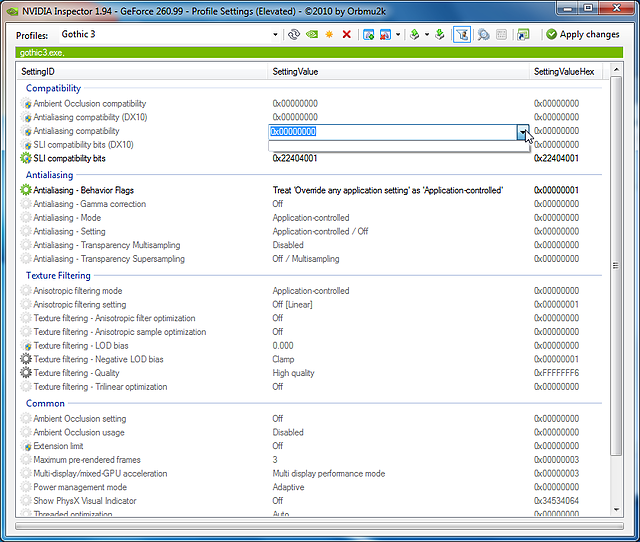The image size is (640, 542).
Task: Import a profile using the toolbar icon
Action: pos(439,34)
